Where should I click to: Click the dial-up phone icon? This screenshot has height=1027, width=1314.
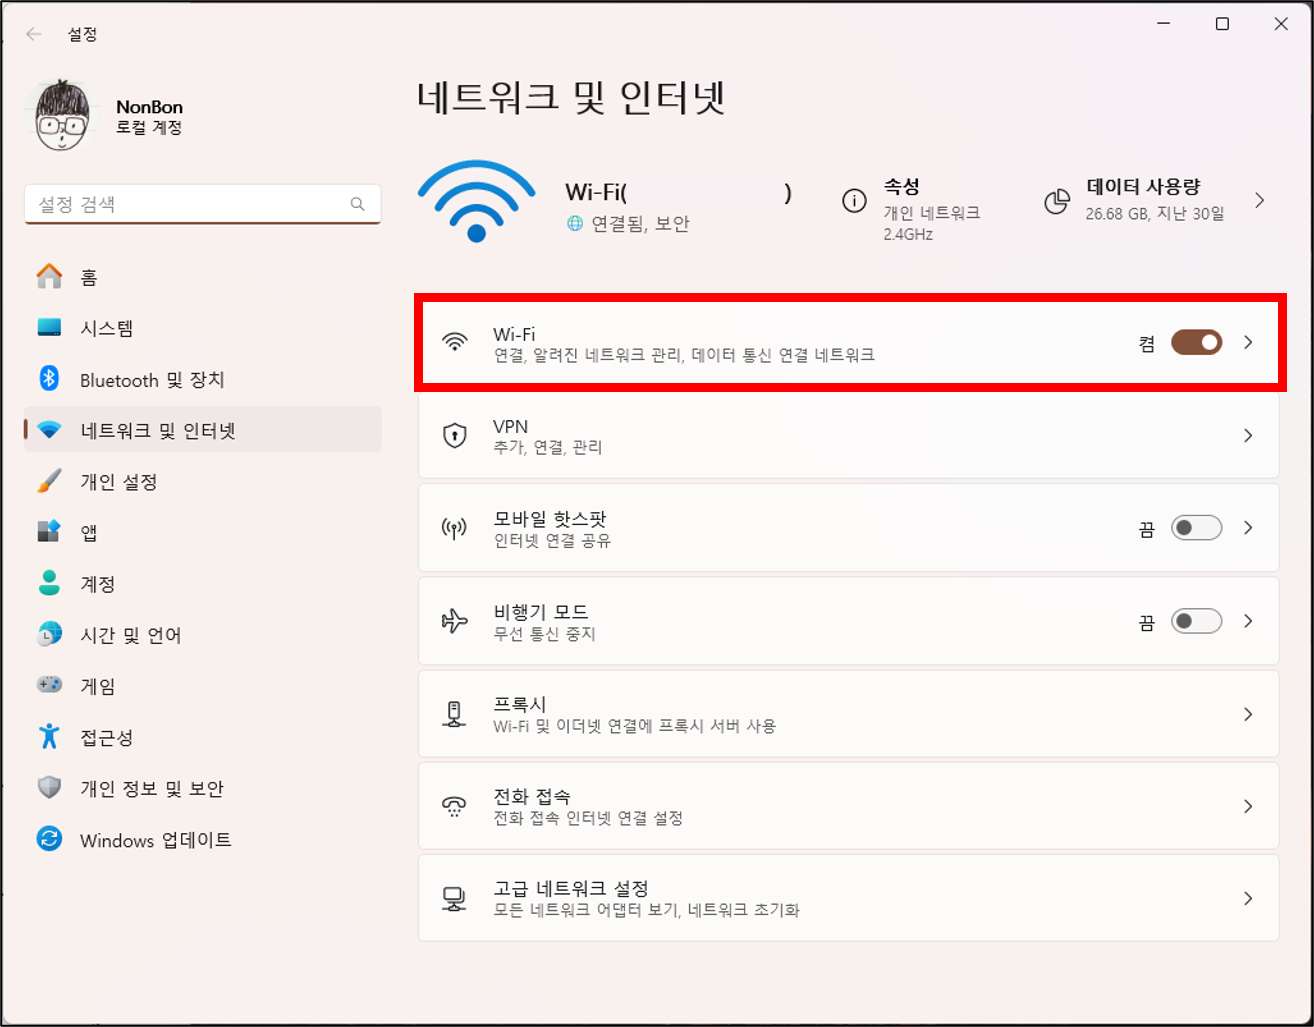(455, 806)
